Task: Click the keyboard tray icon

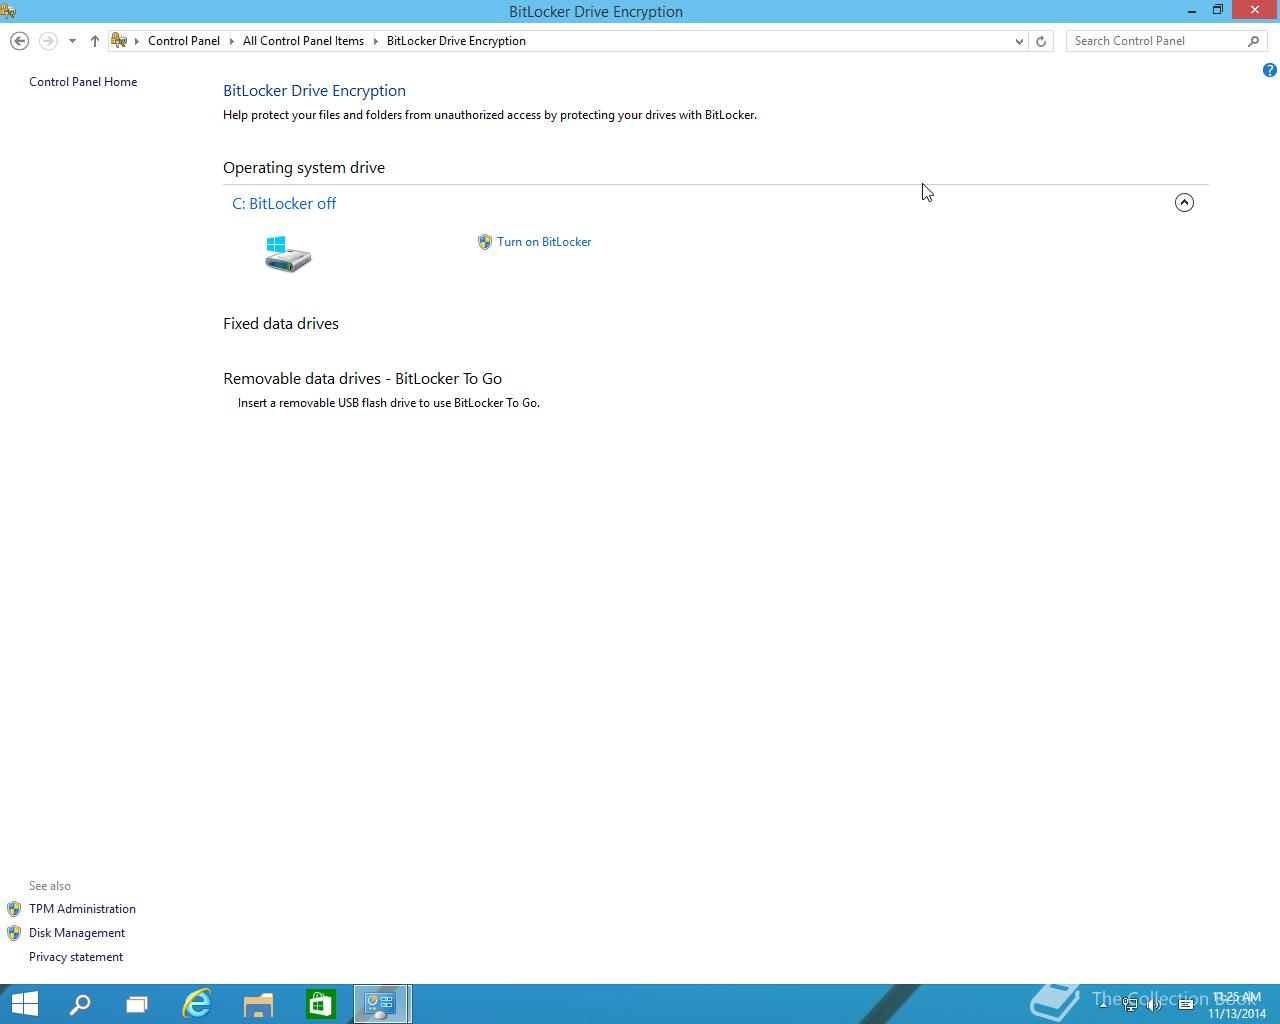Action: point(1185,1005)
